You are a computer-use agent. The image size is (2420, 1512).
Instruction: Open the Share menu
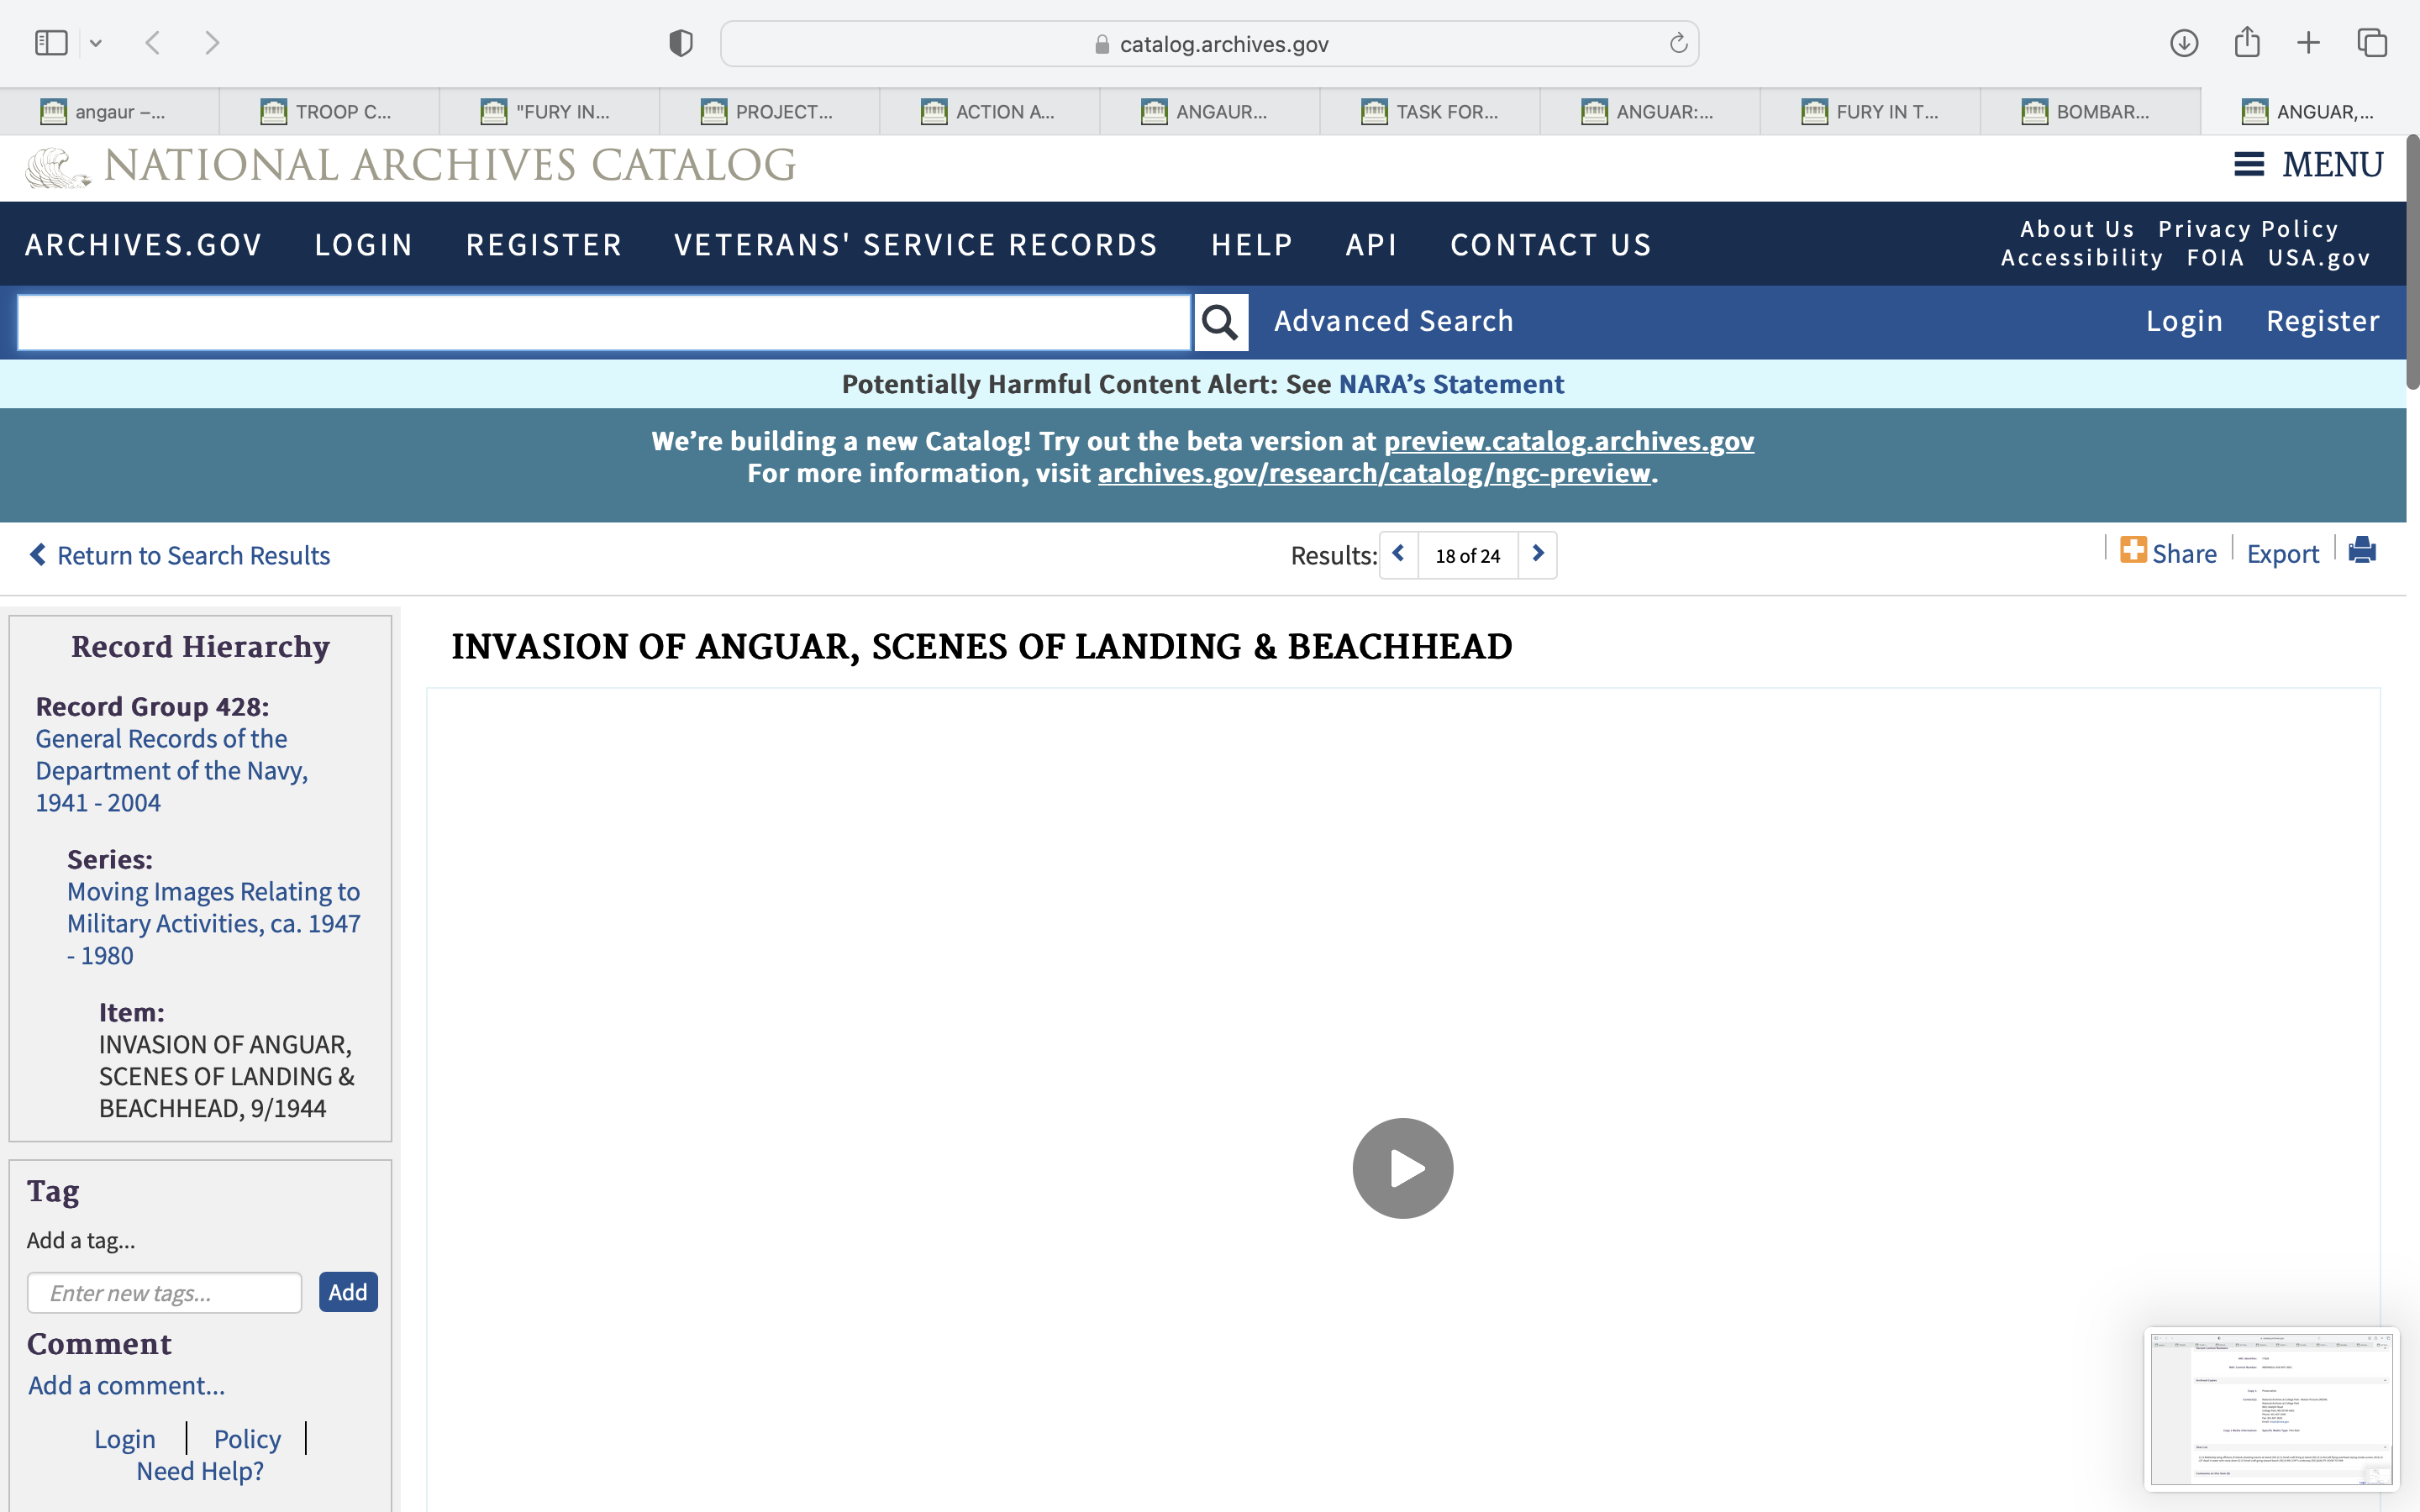click(x=2168, y=553)
